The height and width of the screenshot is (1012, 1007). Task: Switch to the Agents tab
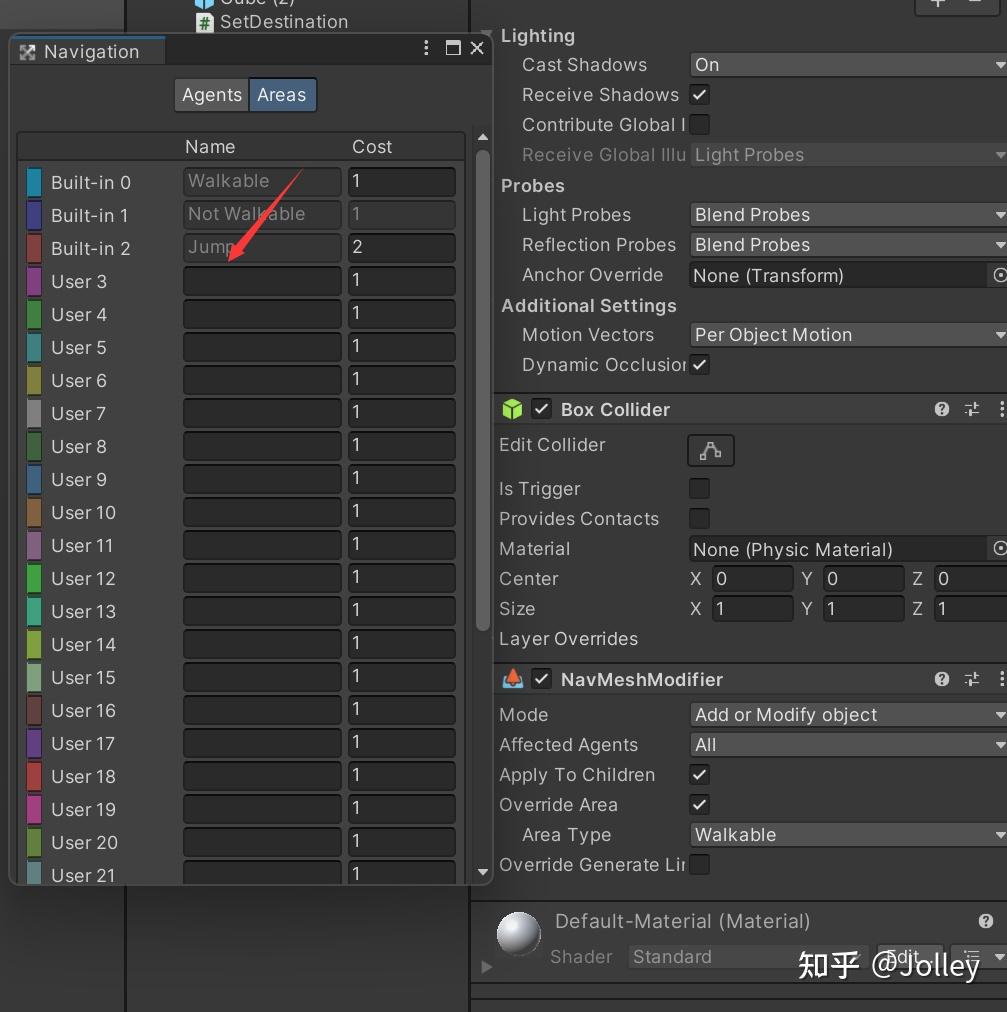(211, 95)
